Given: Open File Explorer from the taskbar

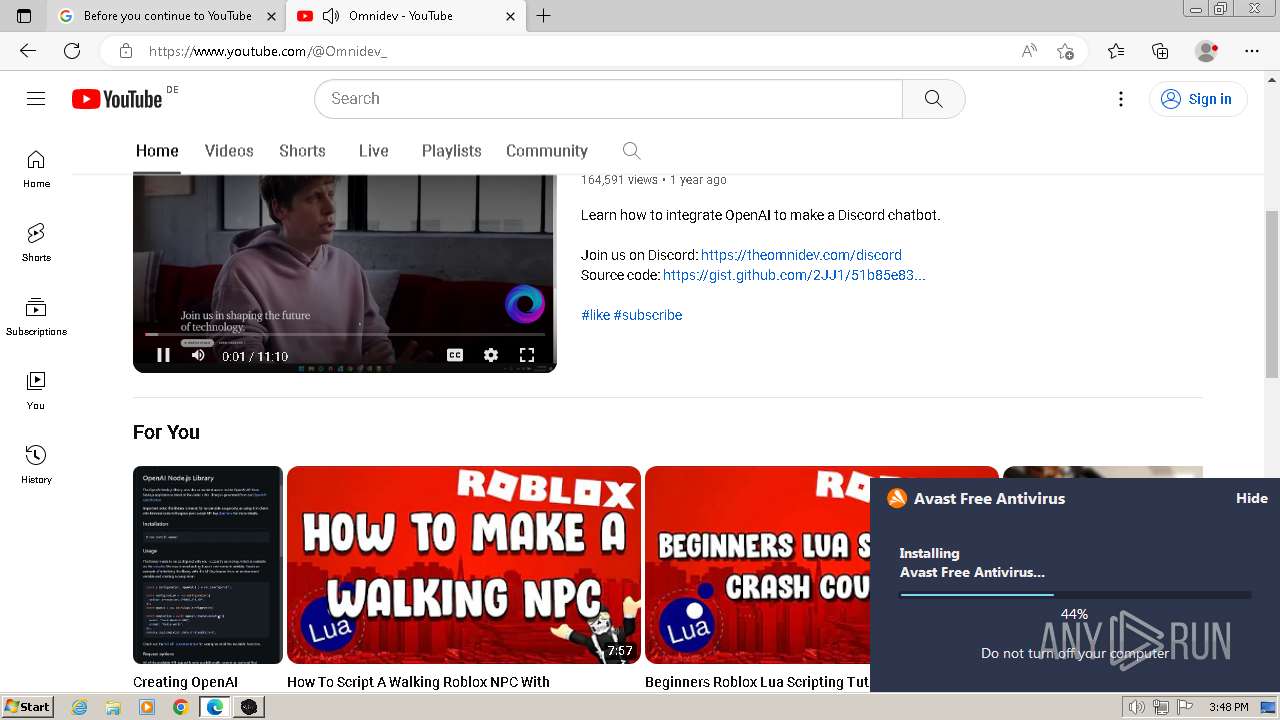Looking at the screenshot, I should point(113,707).
